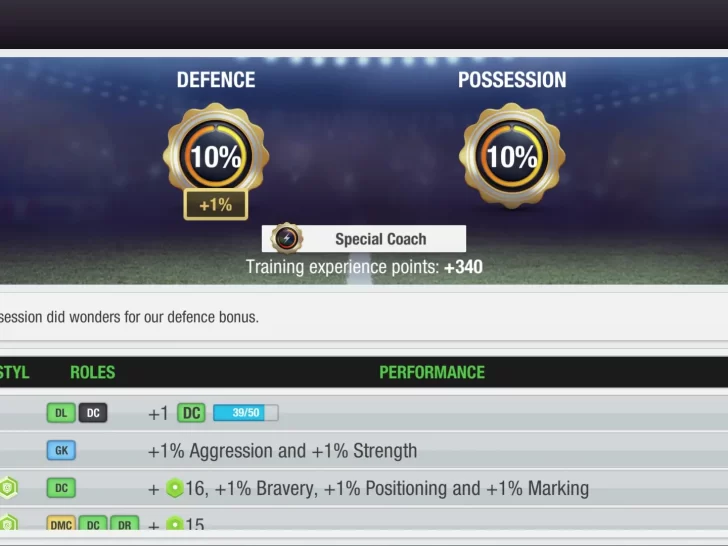Click the Bravery, Positioning and Marking row
The image size is (728, 546).
pos(364,488)
